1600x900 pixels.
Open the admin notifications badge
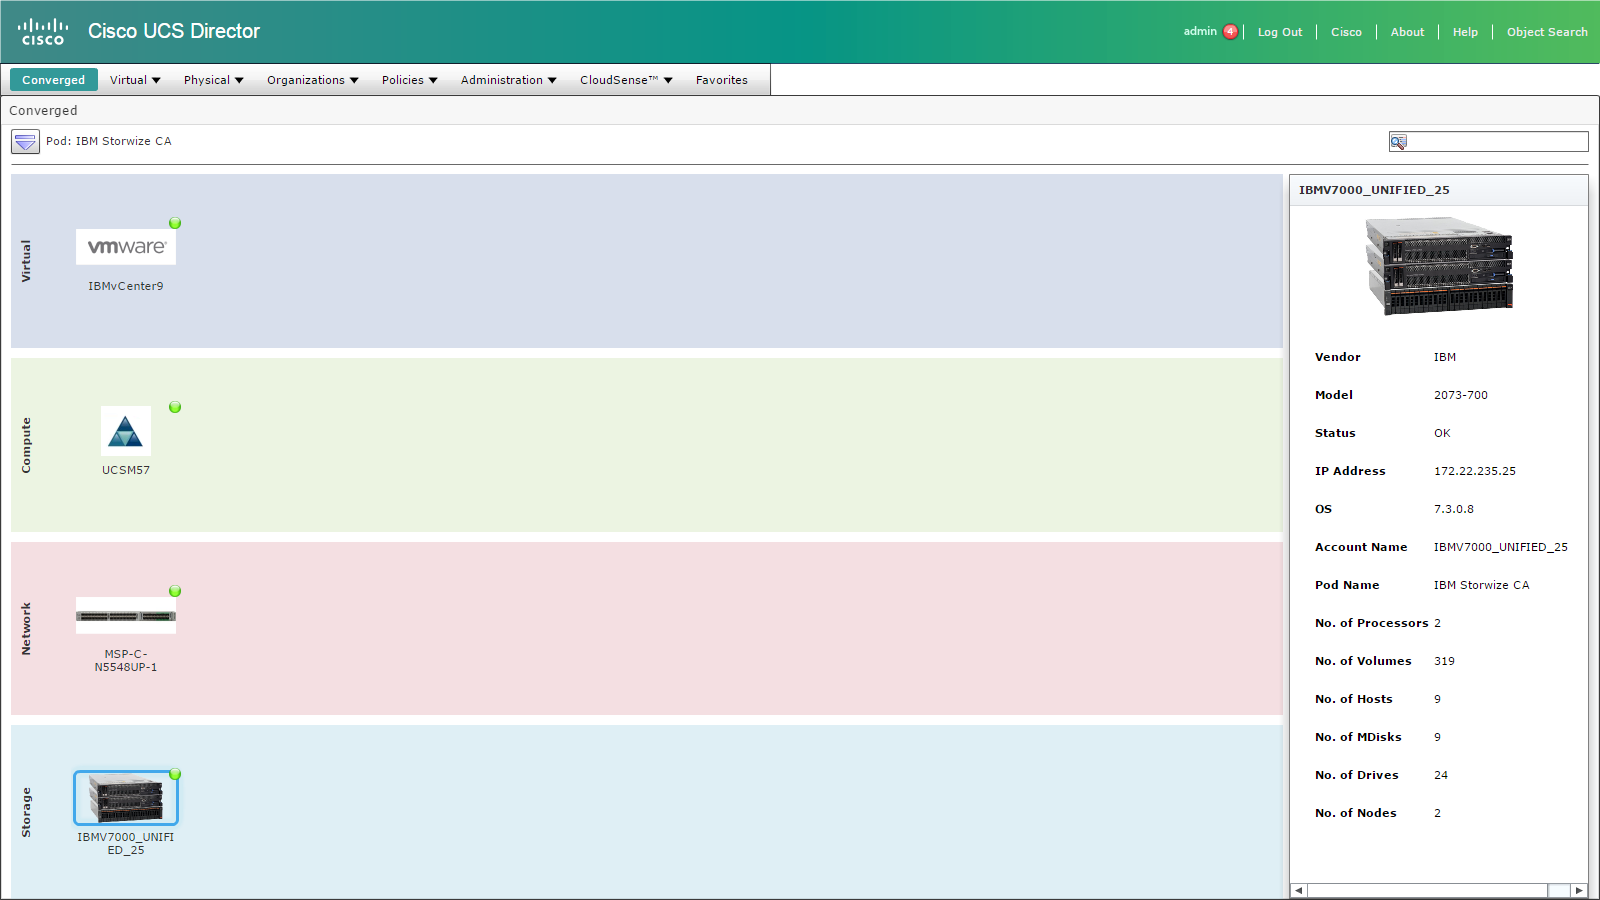click(1230, 32)
